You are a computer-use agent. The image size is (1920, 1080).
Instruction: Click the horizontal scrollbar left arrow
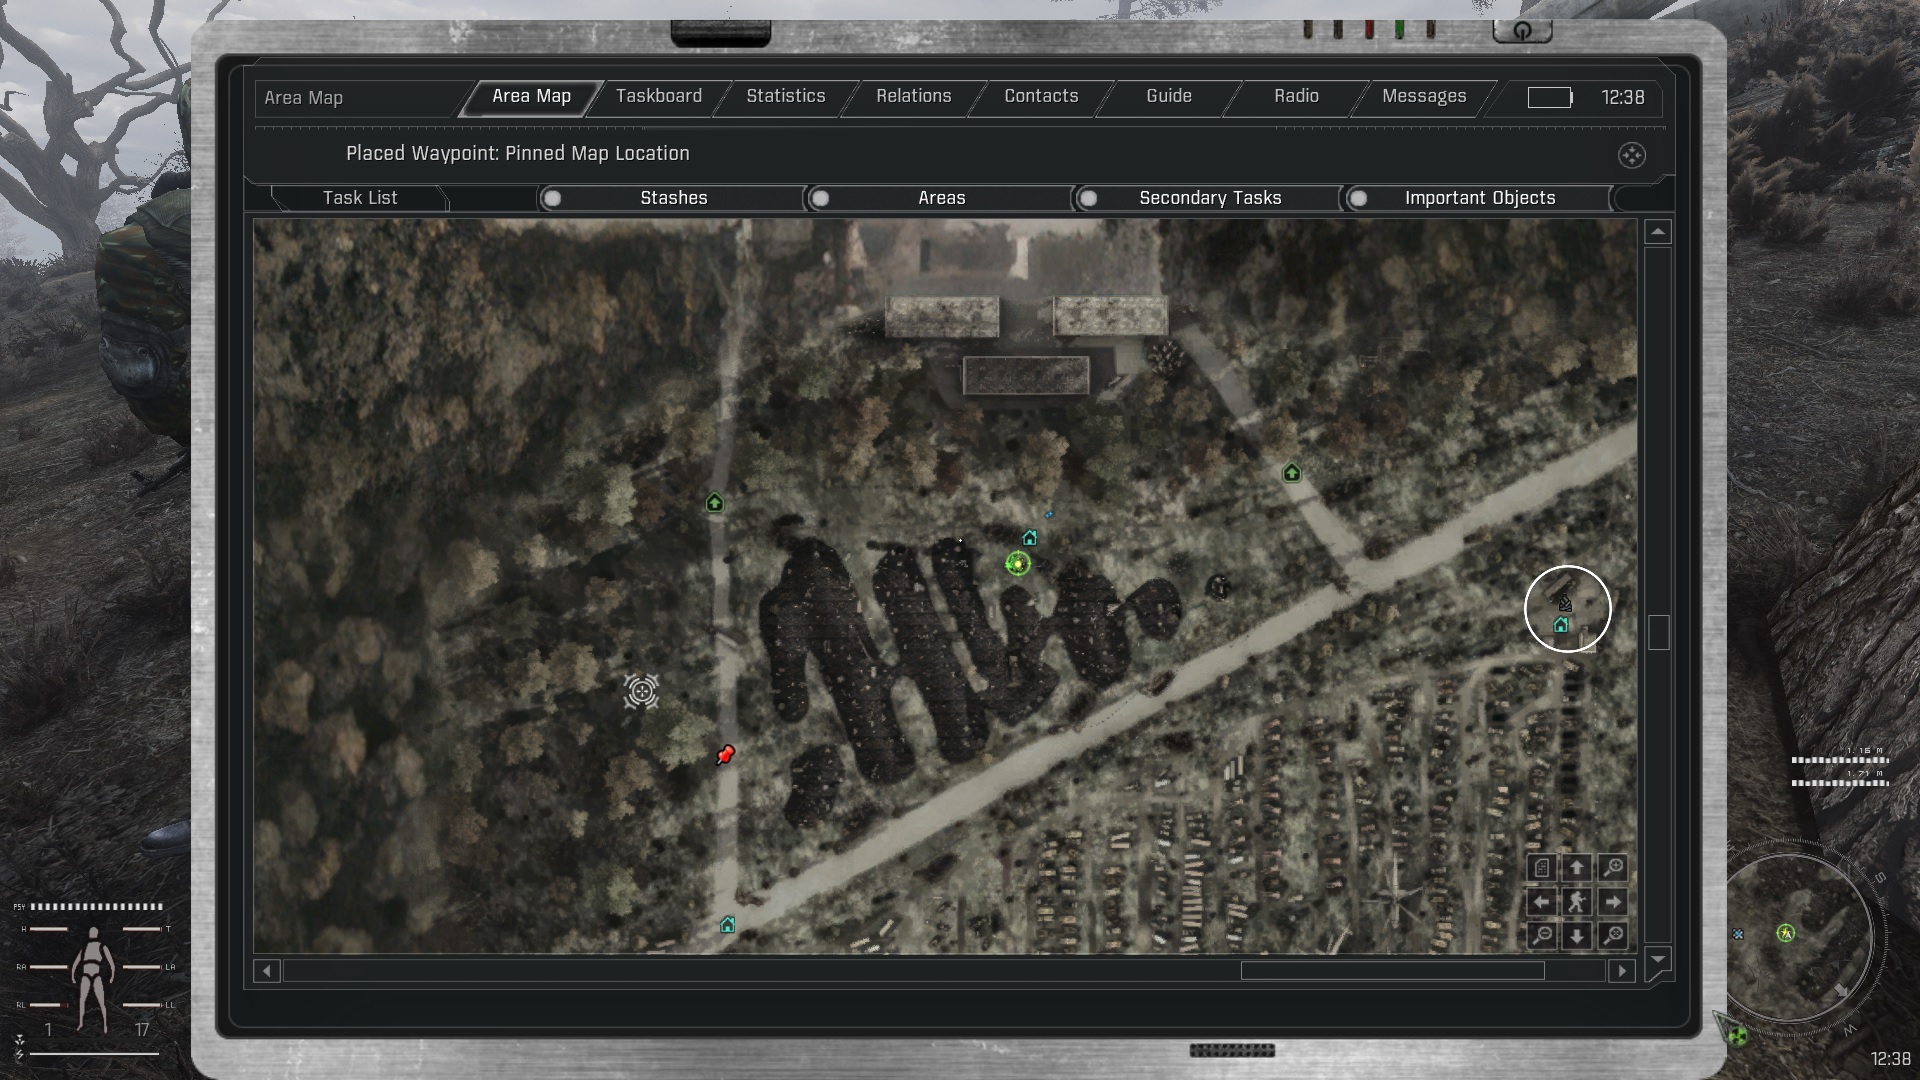pos(266,971)
